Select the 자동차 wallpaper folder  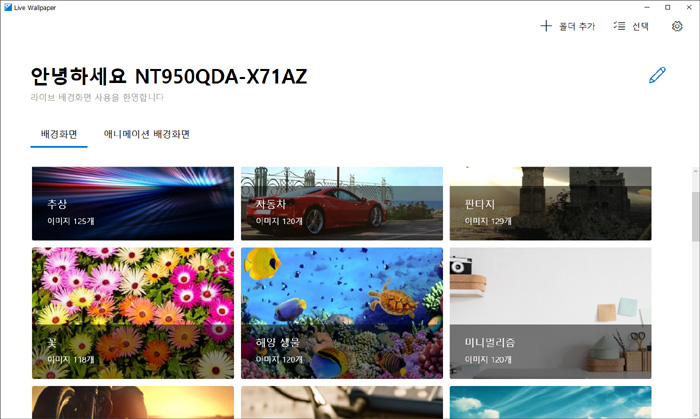point(341,203)
